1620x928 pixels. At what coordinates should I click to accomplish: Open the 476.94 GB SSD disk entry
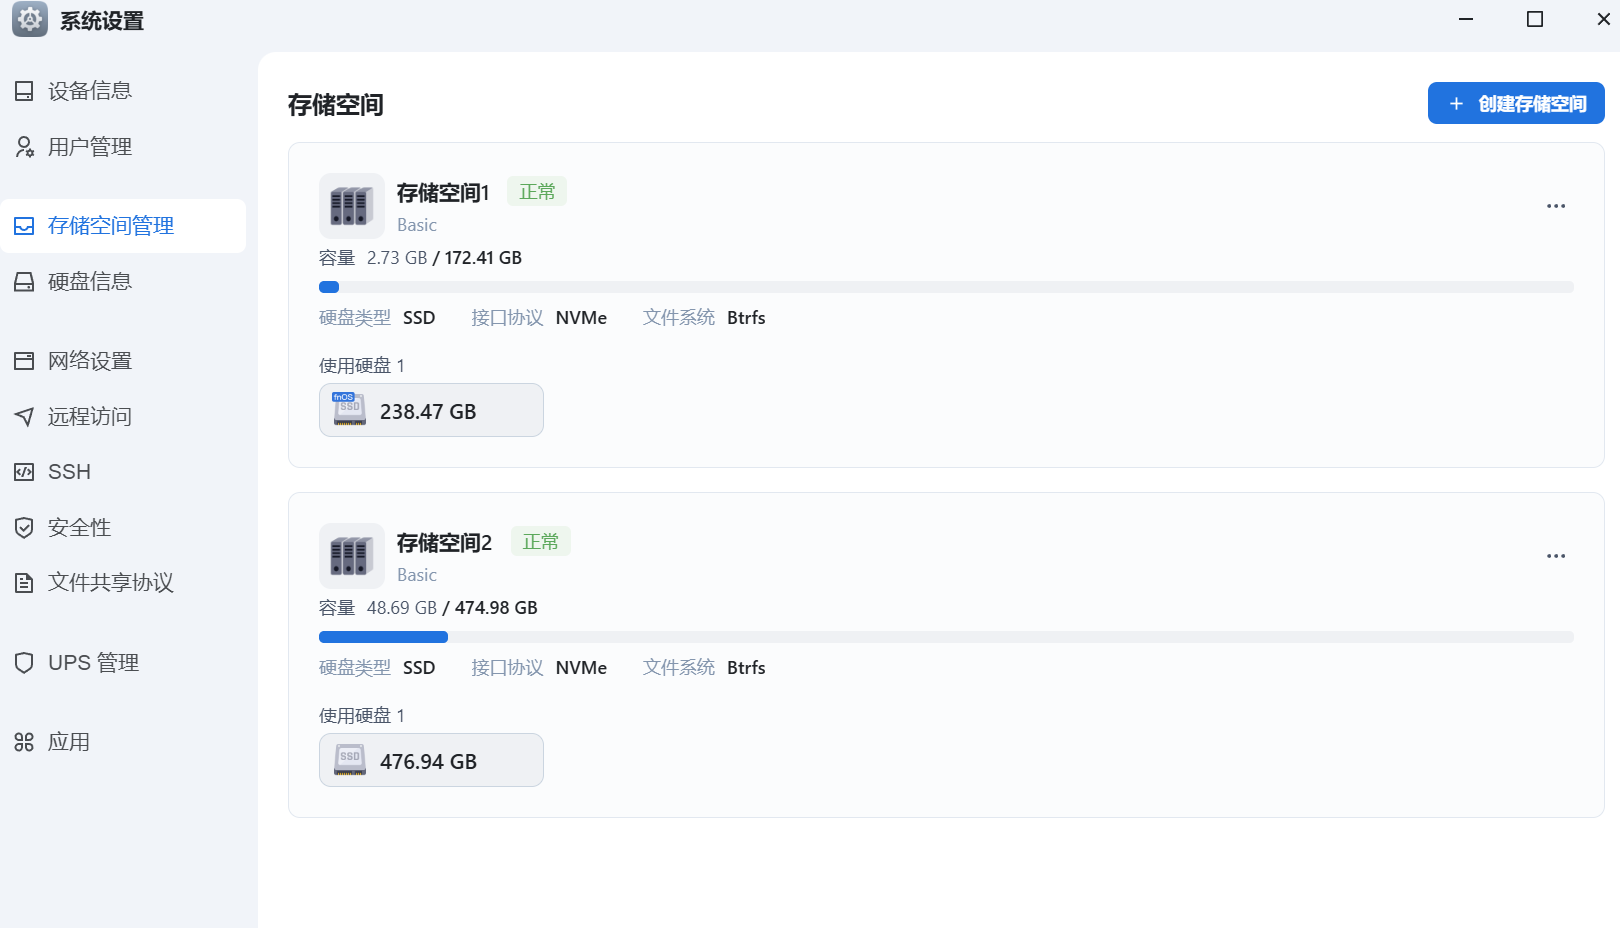pyautogui.click(x=431, y=760)
